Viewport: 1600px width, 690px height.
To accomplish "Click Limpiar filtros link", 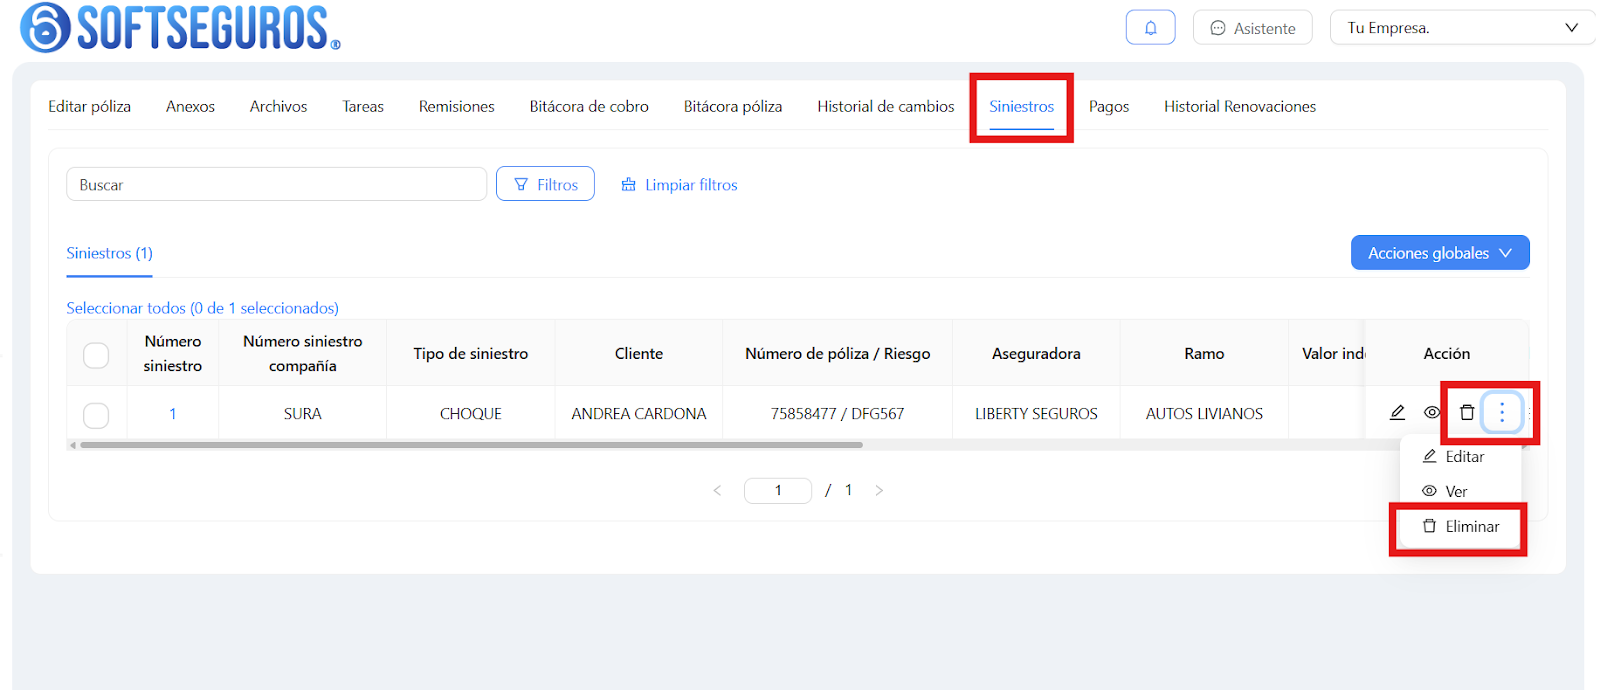I will click(679, 185).
